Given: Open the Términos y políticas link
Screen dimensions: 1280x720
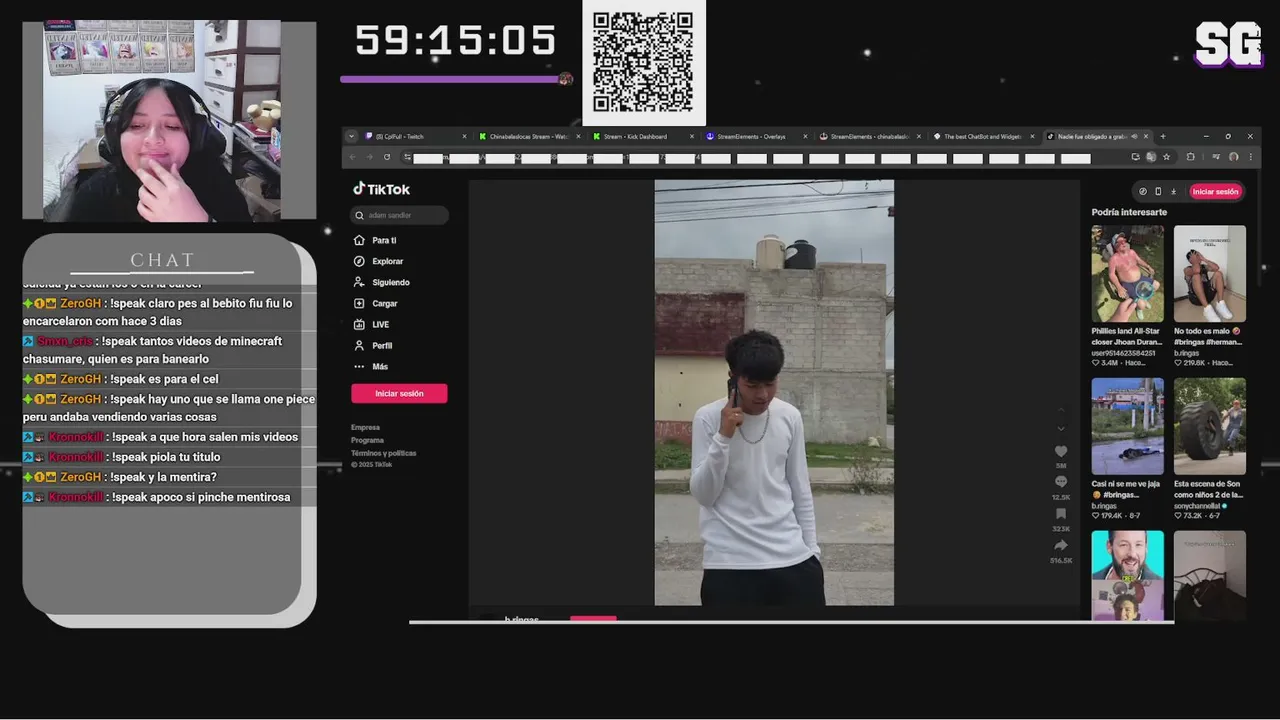Looking at the screenshot, I should pyautogui.click(x=383, y=453).
